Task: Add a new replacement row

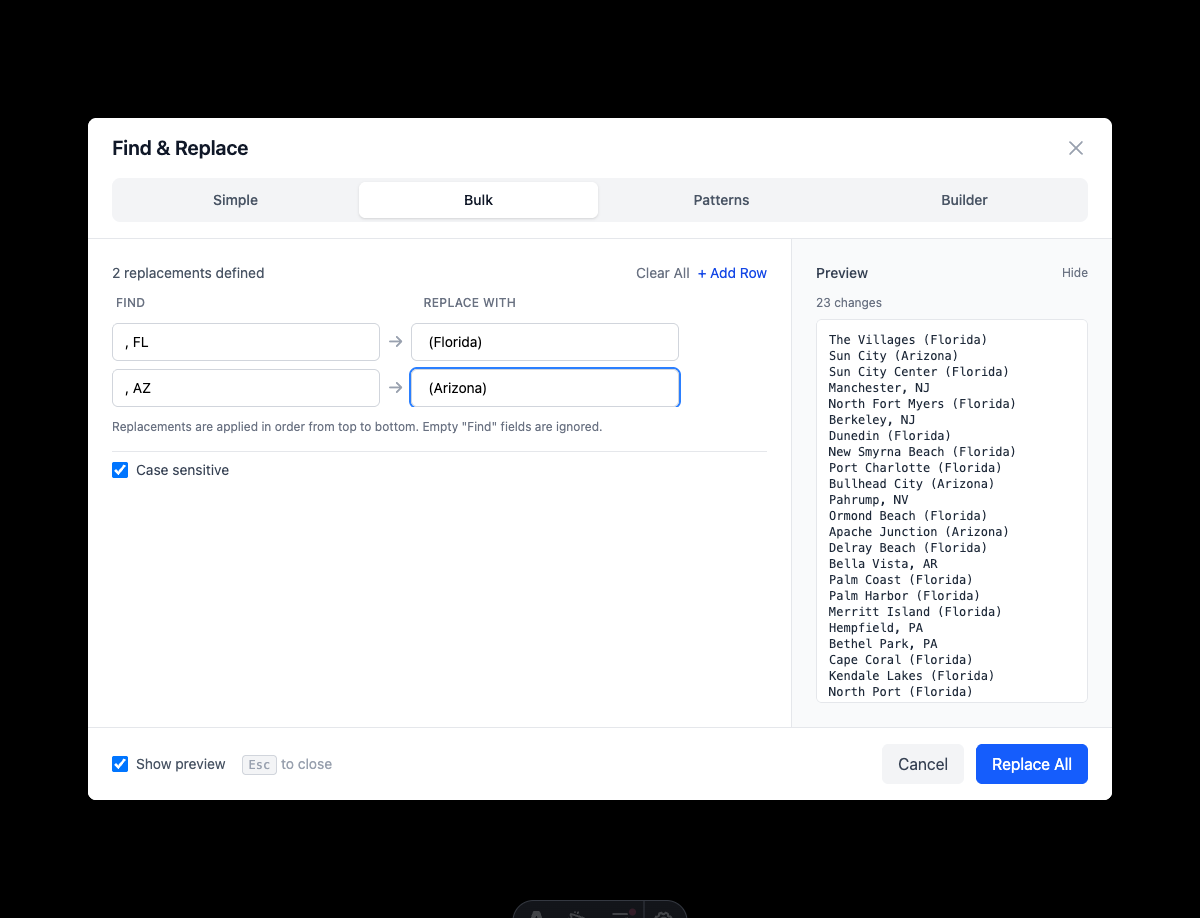Action: 732,272
